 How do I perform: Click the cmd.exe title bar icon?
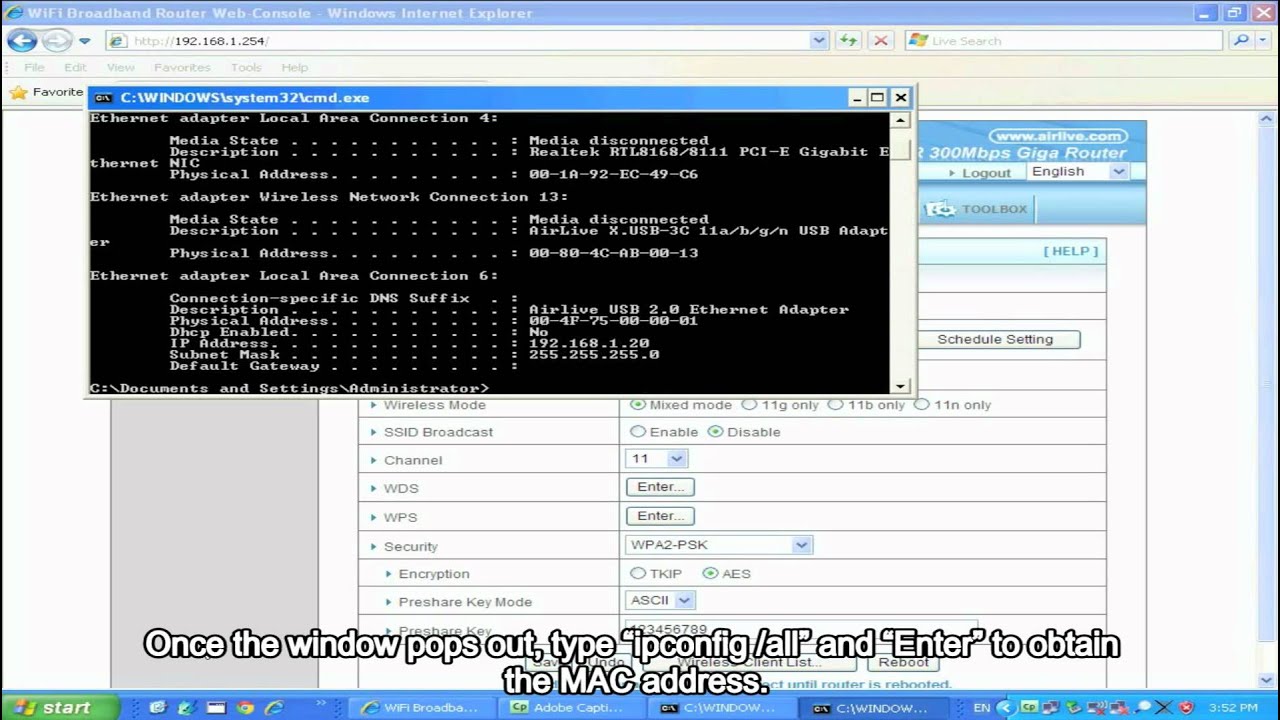(103, 98)
